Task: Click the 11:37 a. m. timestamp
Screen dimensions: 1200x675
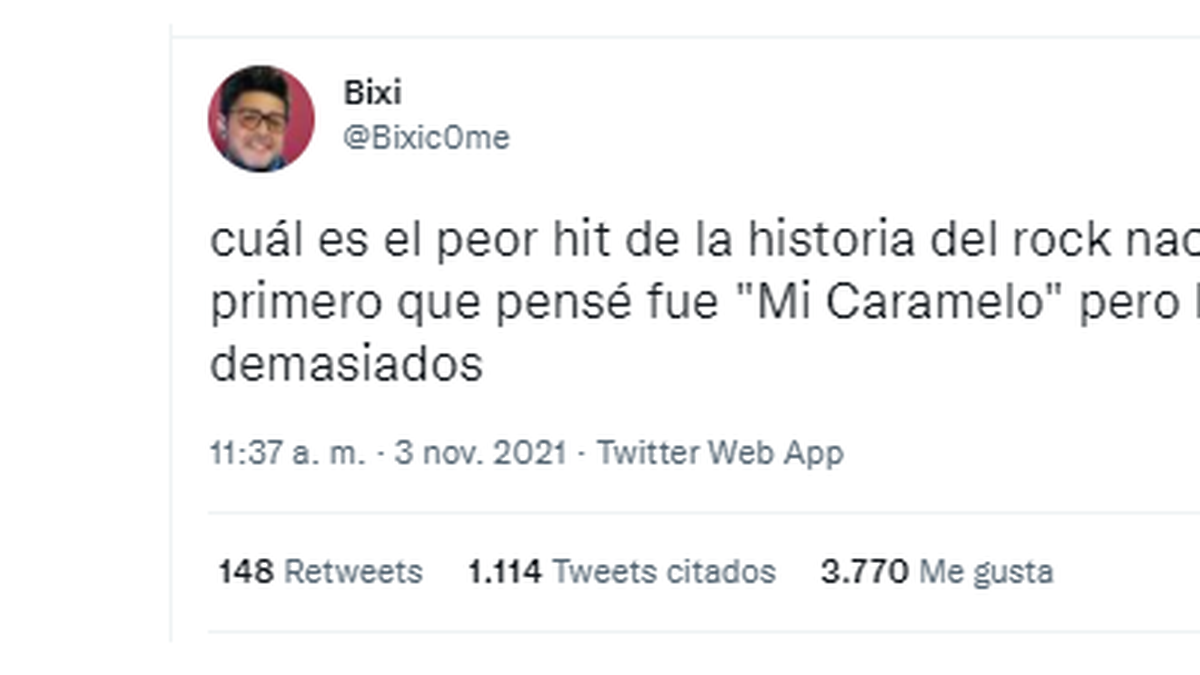Action: [x=289, y=453]
